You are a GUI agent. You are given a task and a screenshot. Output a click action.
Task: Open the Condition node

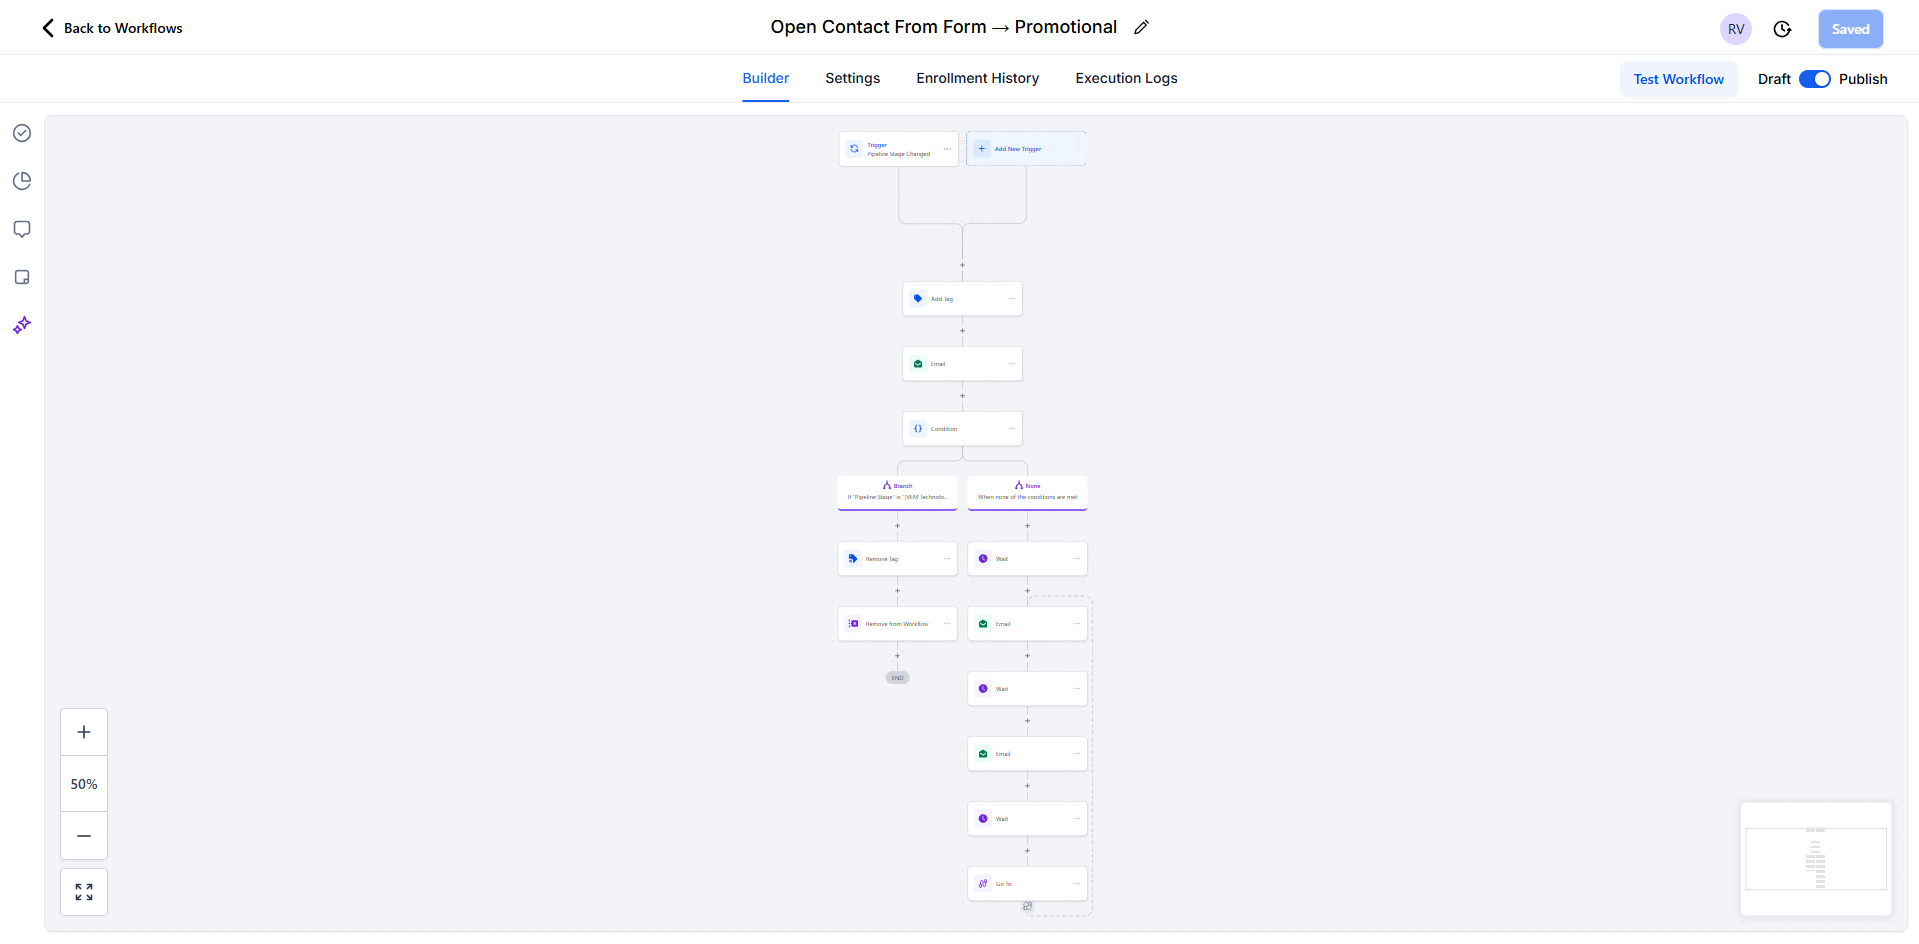962,429
